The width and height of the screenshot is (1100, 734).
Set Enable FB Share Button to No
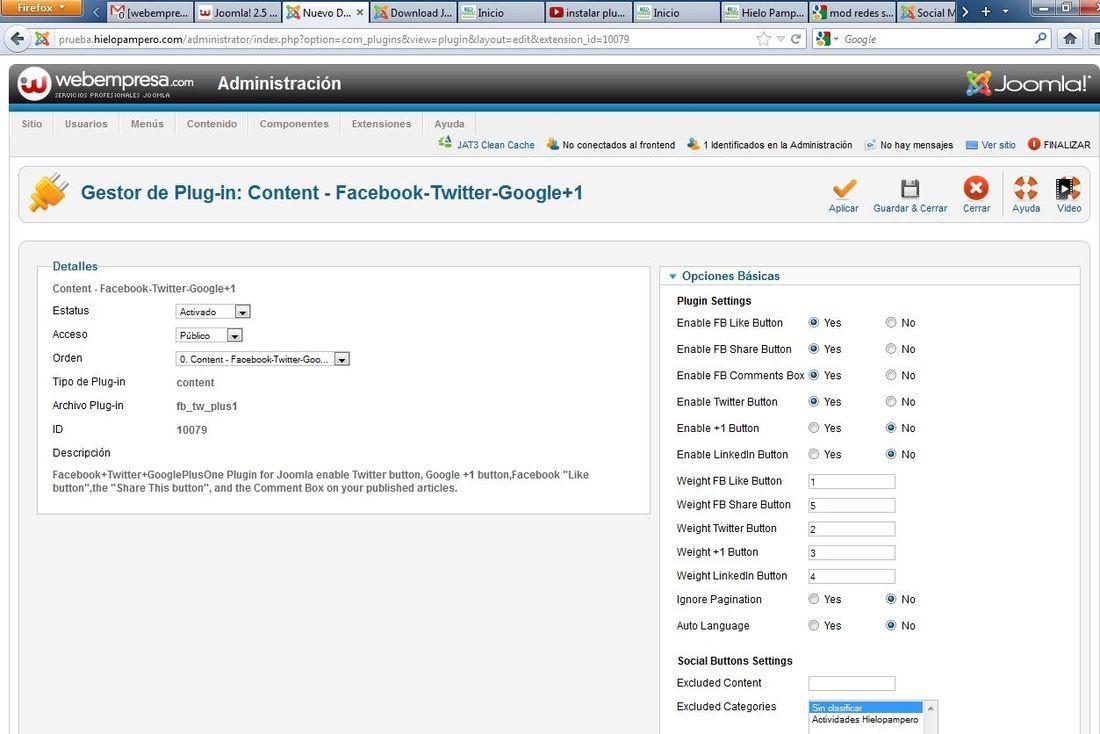point(891,349)
